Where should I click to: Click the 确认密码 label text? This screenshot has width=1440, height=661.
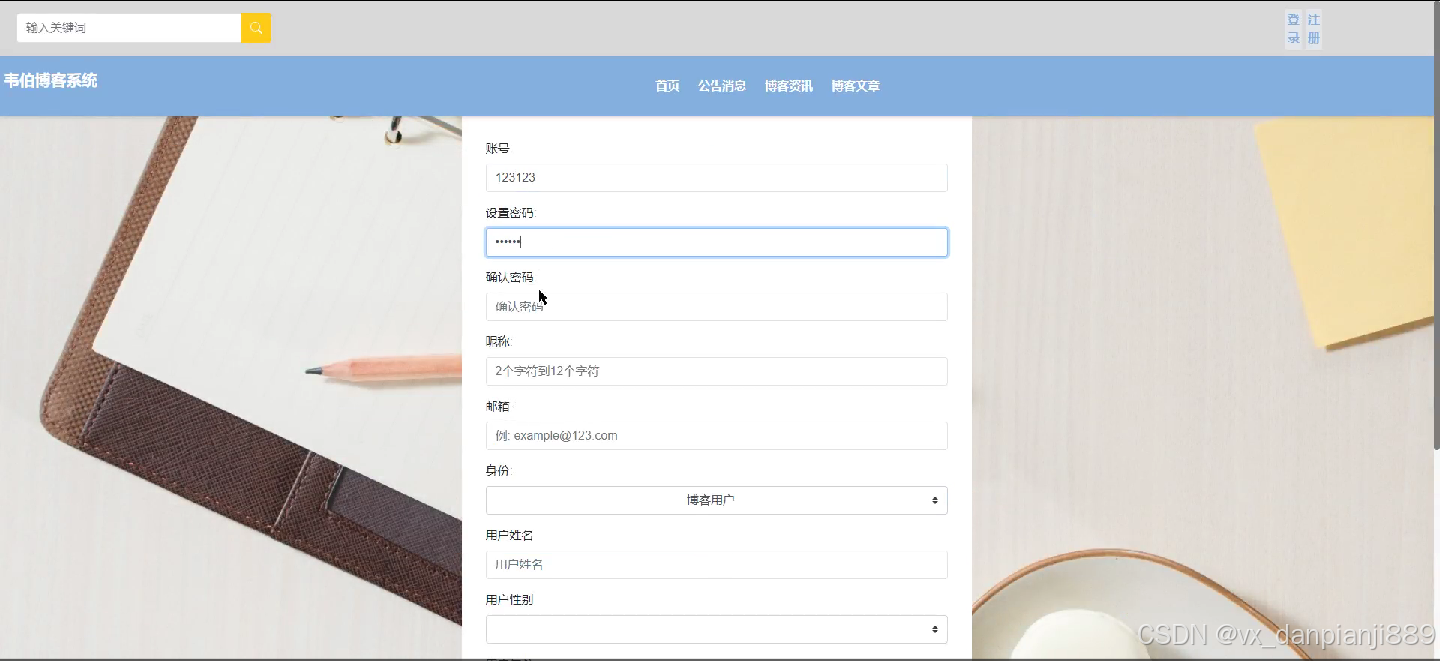coord(510,277)
